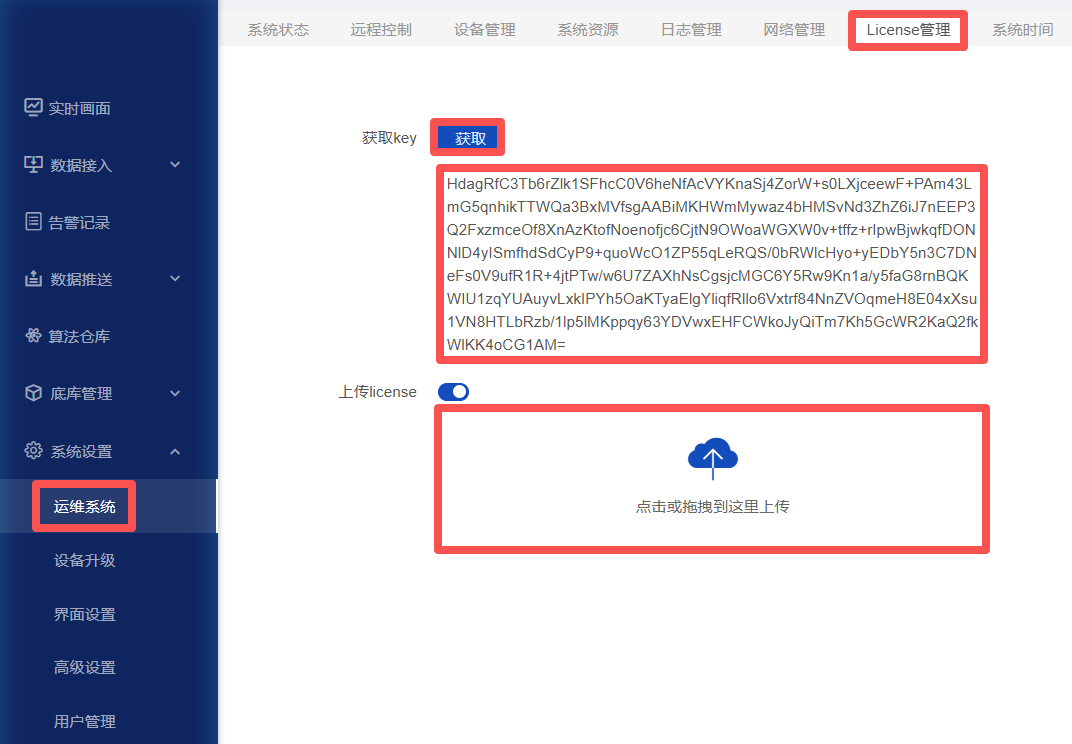Open the 网络管理 tab
This screenshot has width=1072, height=744.
(x=794, y=30)
